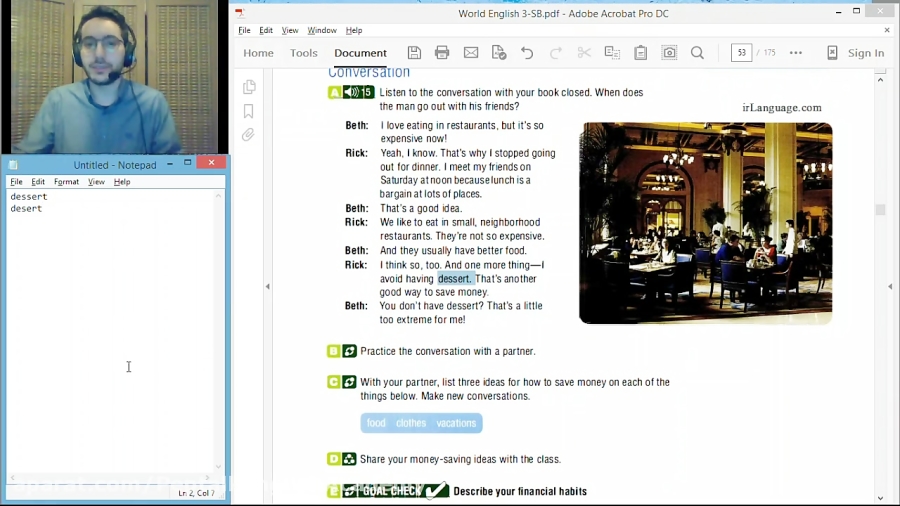Show more toolbar options via the ellipsis
900x506 pixels.
point(796,53)
